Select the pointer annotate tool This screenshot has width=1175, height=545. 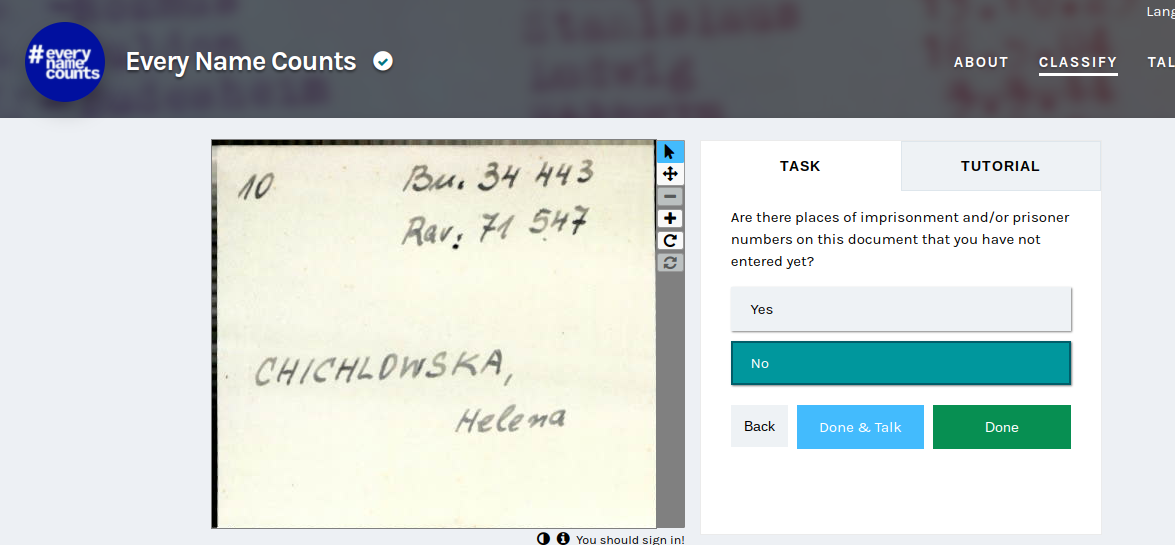[670, 152]
